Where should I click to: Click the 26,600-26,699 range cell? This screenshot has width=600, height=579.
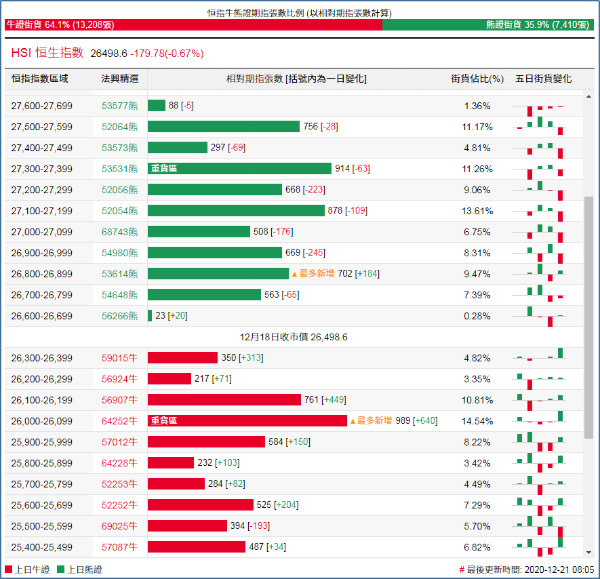pos(42,316)
